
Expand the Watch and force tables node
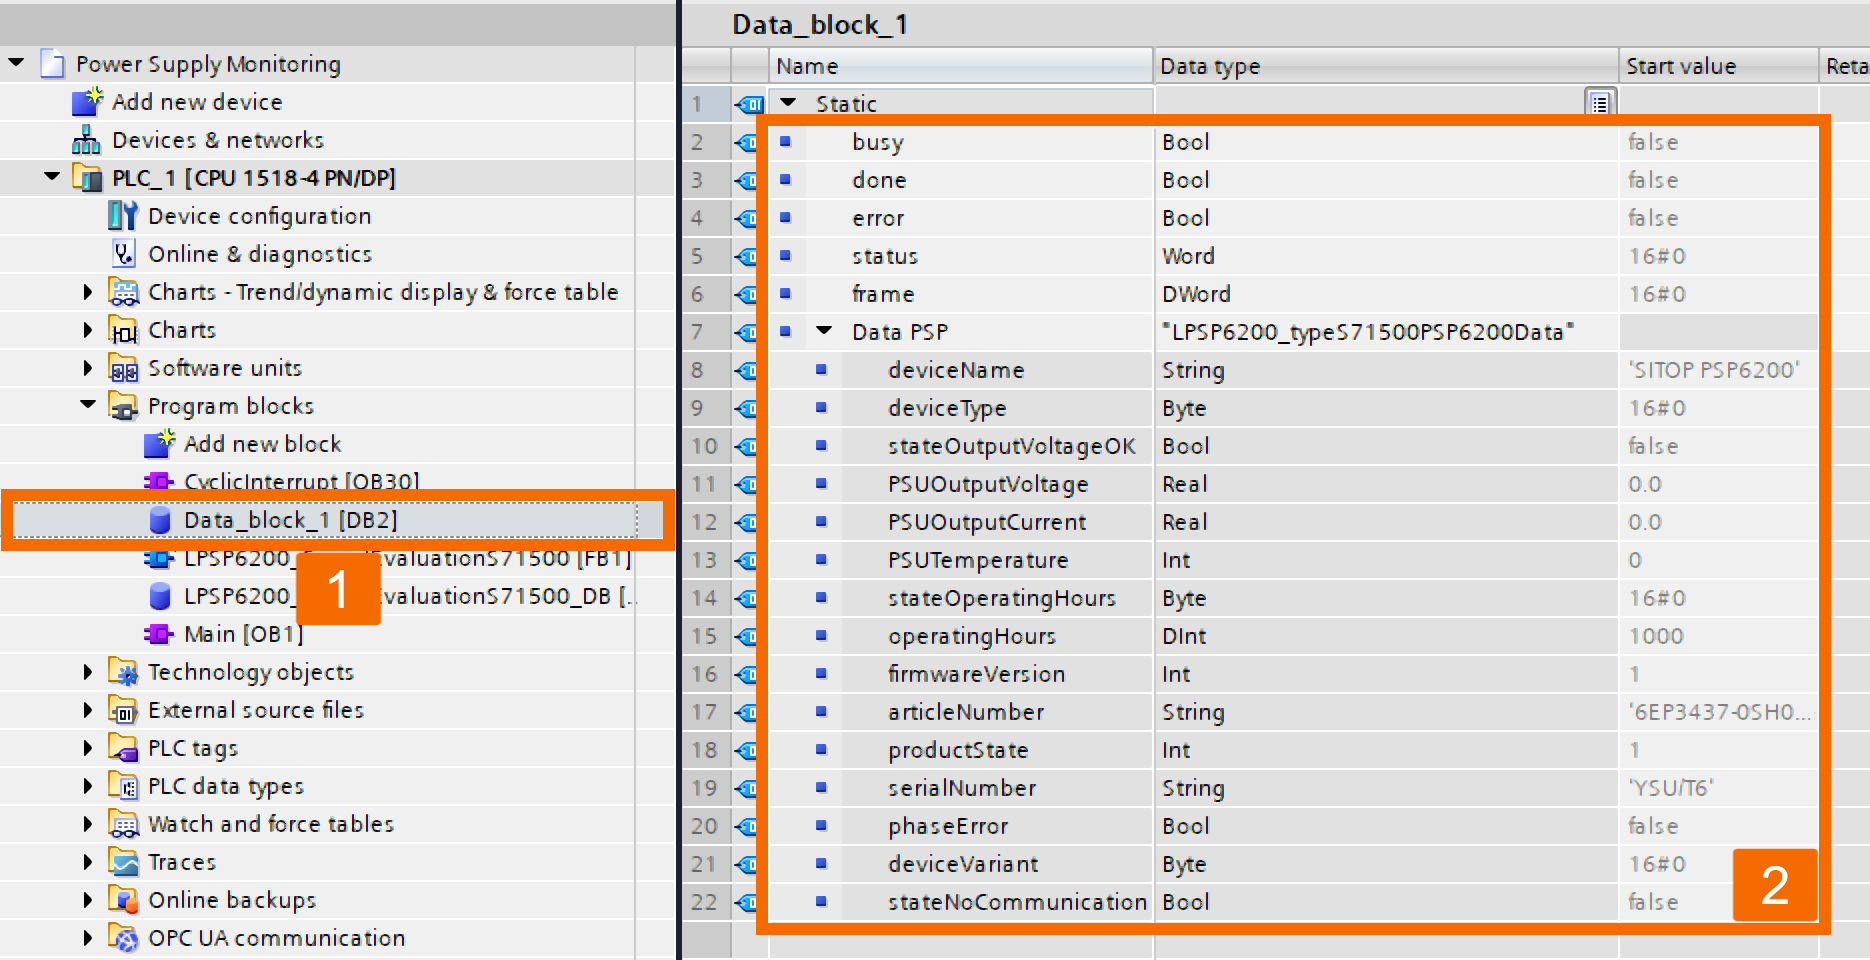click(x=88, y=824)
